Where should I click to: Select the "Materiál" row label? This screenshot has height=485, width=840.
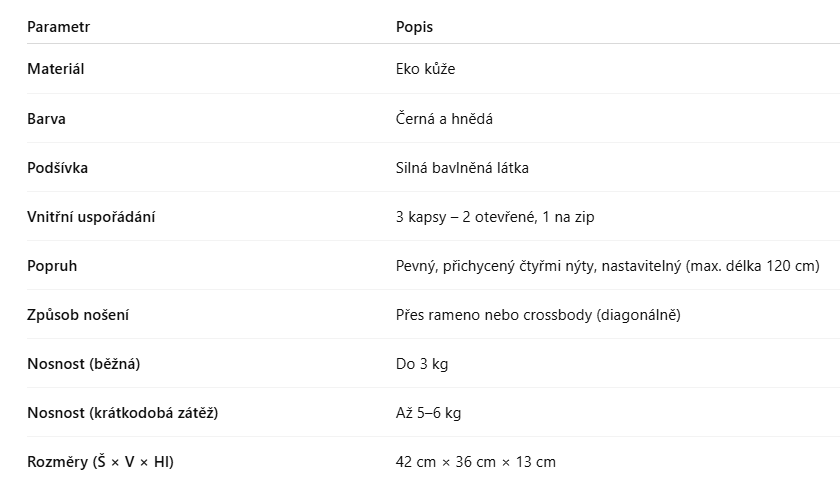[55, 69]
